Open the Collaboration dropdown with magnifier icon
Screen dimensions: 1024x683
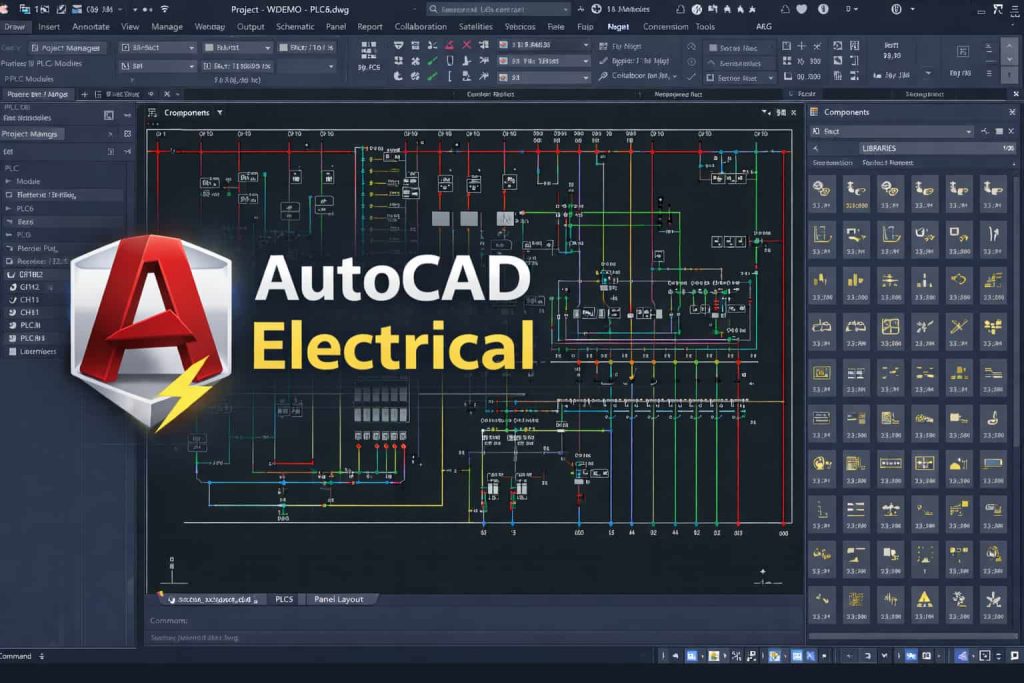pyautogui.click(x=637, y=76)
